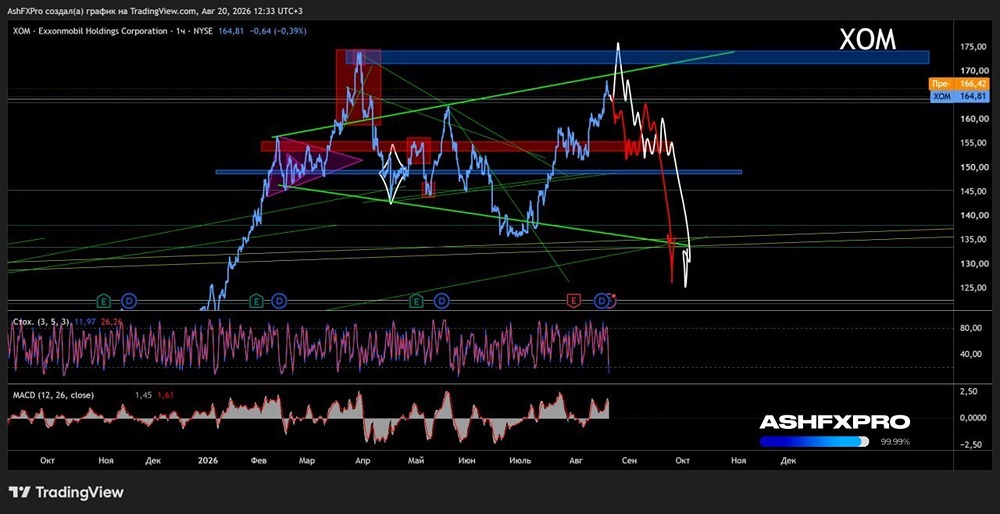This screenshot has height=514, width=1000.
Task: Click the TradingView logo at the bottom left
Action: pyautogui.click(x=66, y=492)
